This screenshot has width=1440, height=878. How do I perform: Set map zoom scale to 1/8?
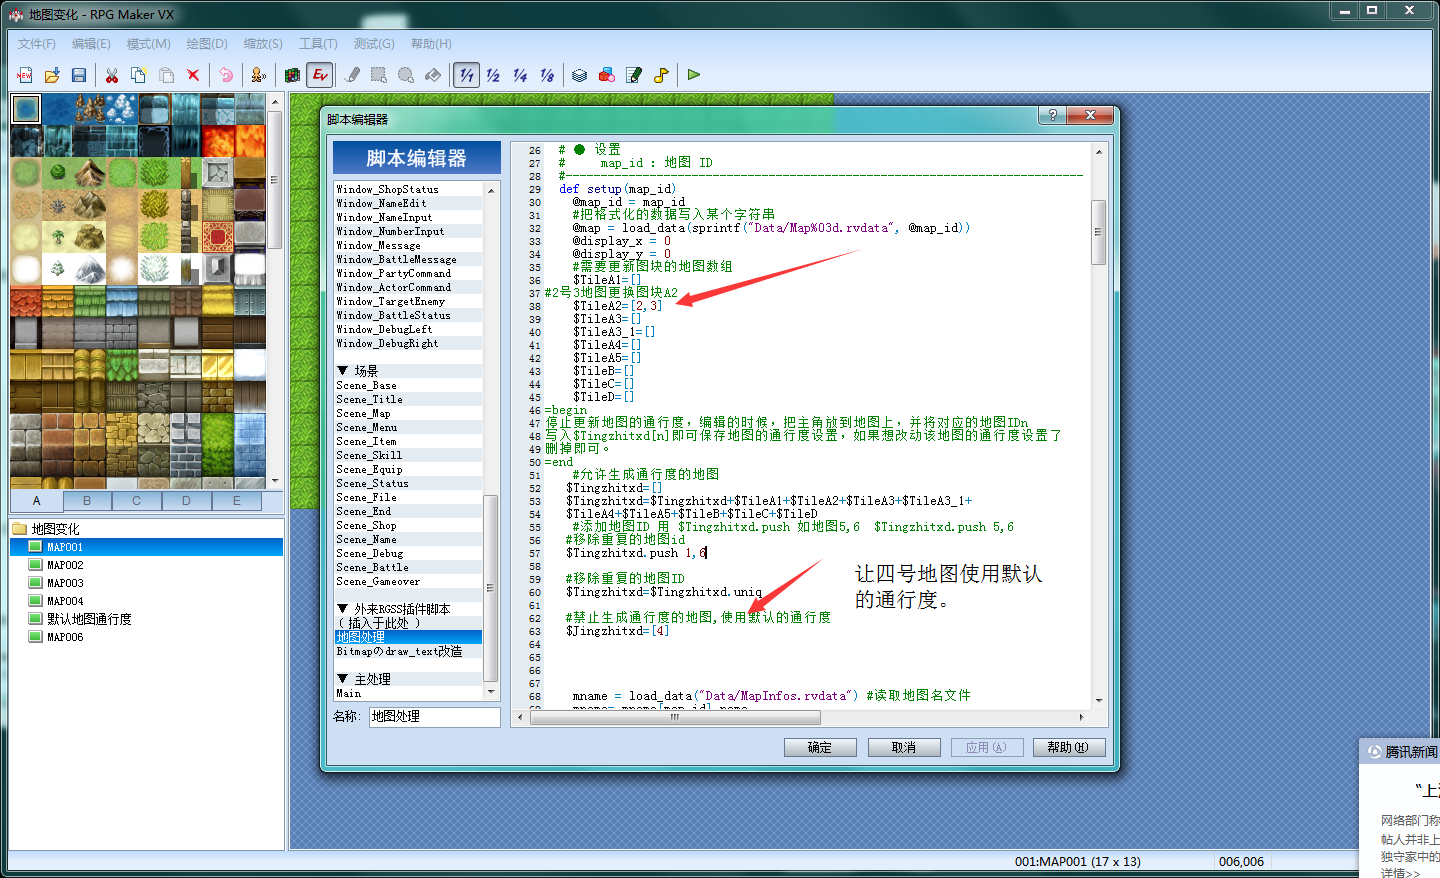pyautogui.click(x=547, y=75)
